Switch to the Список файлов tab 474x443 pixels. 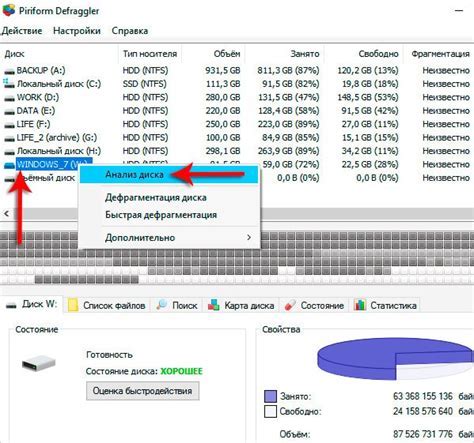pyautogui.click(x=107, y=305)
